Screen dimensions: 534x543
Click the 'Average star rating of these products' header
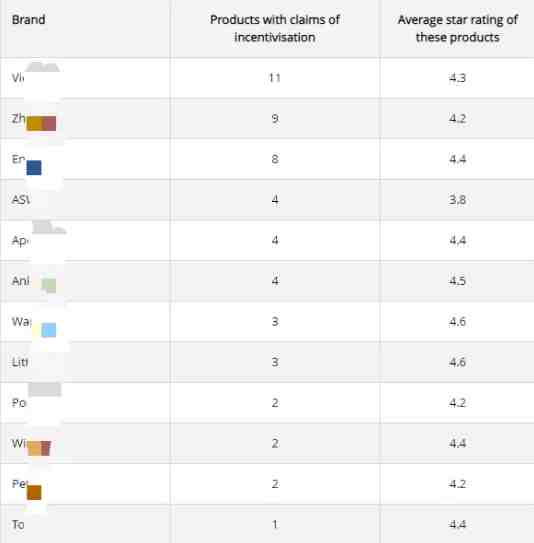(x=457, y=28)
